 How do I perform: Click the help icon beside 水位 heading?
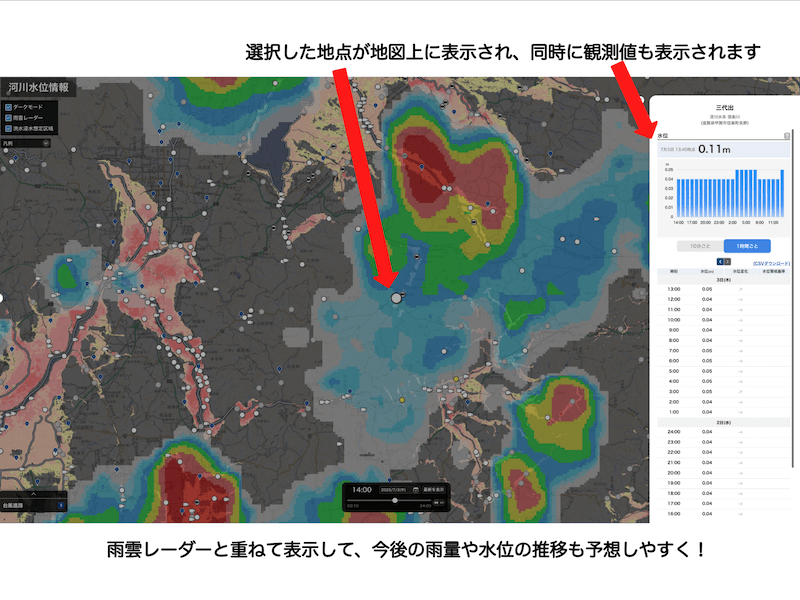point(787,134)
